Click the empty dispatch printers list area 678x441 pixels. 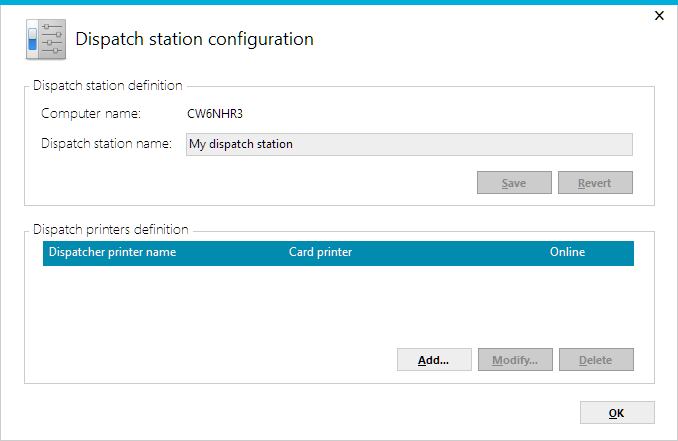[x=338, y=303]
